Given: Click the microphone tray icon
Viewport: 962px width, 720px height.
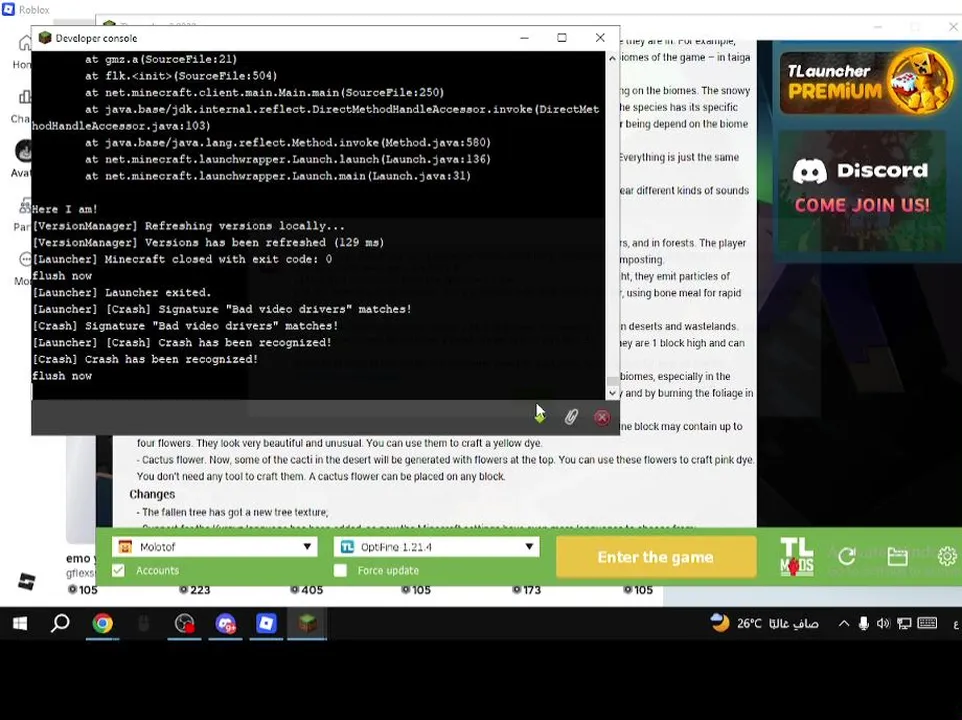Looking at the screenshot, I should [863, 624].
